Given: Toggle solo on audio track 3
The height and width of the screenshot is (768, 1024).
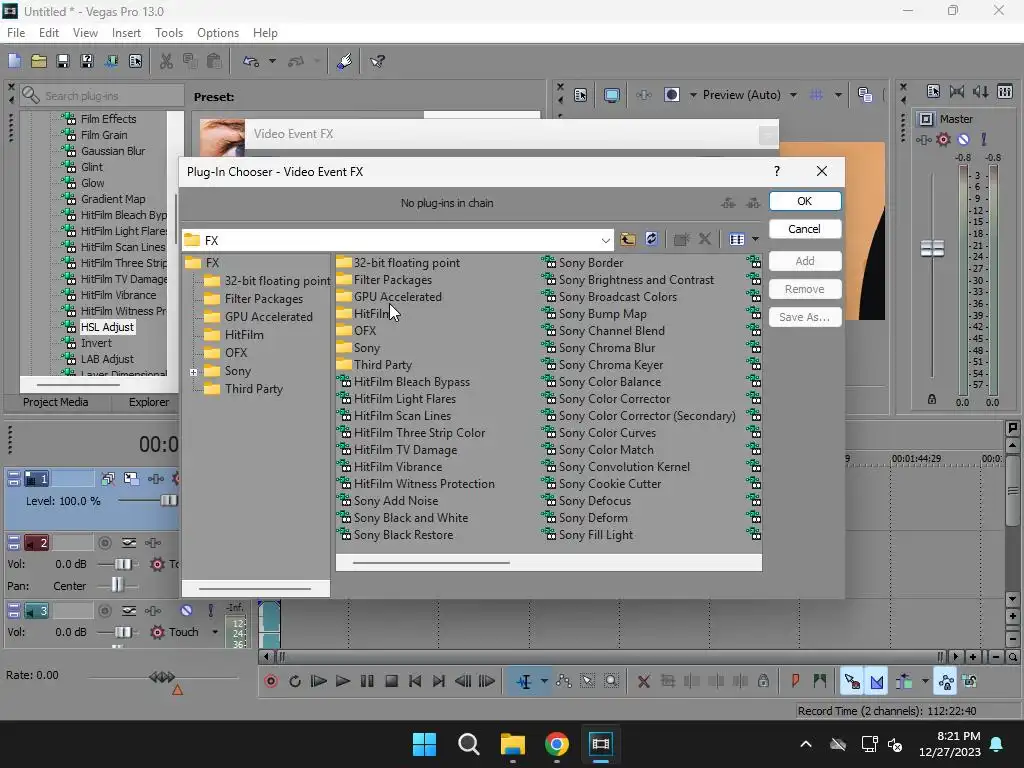Looking at the screenshot, I should pyautogui.click(x=210, y=611).
